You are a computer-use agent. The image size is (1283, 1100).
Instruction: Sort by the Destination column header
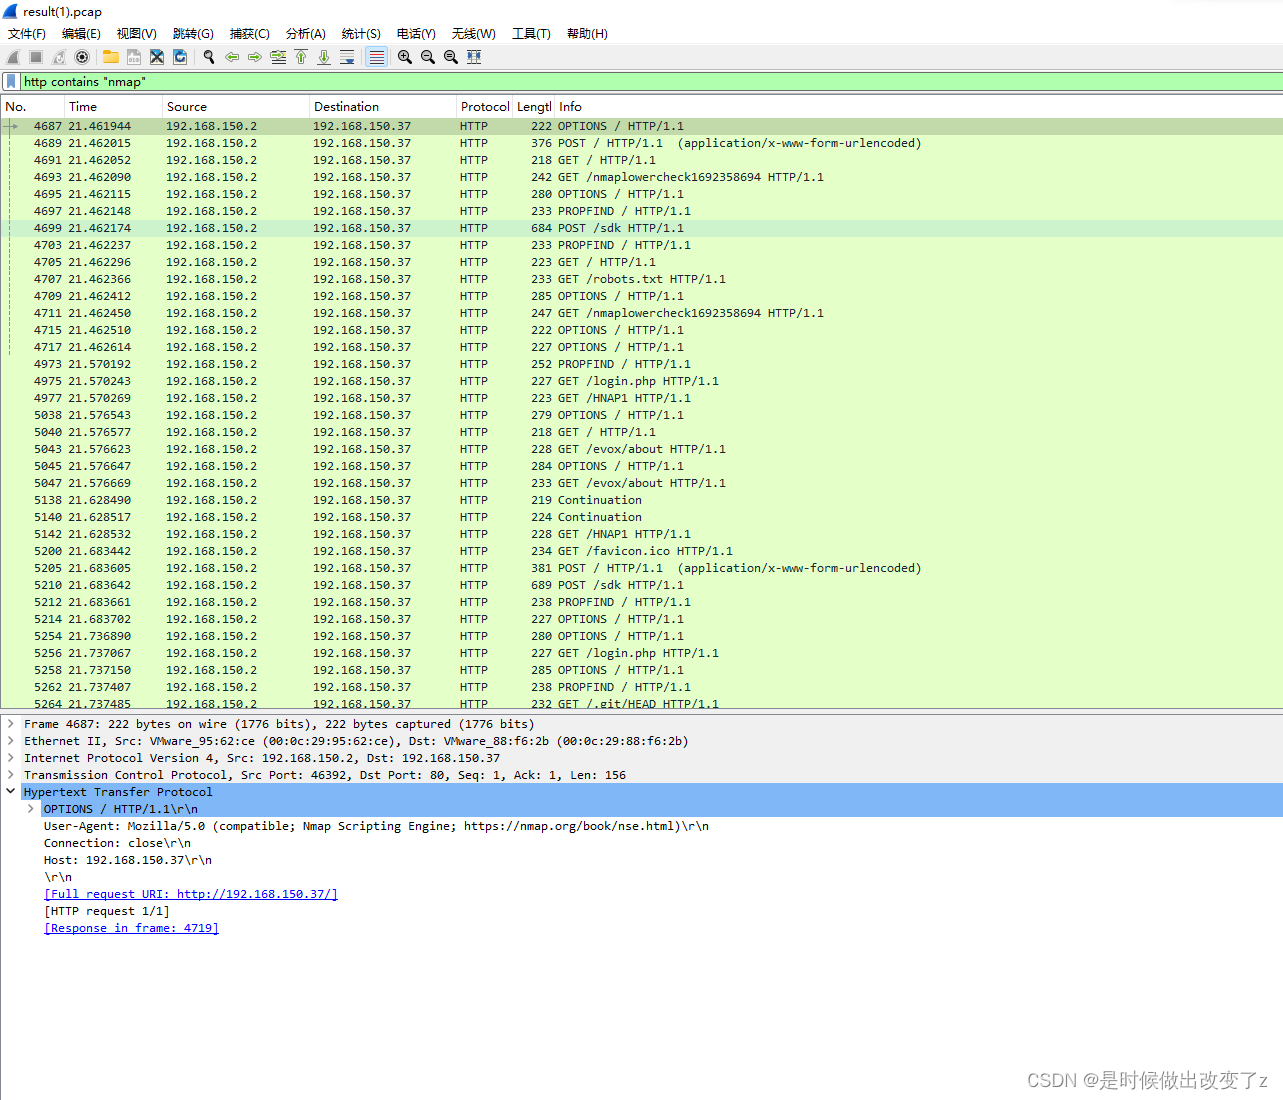(x=383, y=107)
